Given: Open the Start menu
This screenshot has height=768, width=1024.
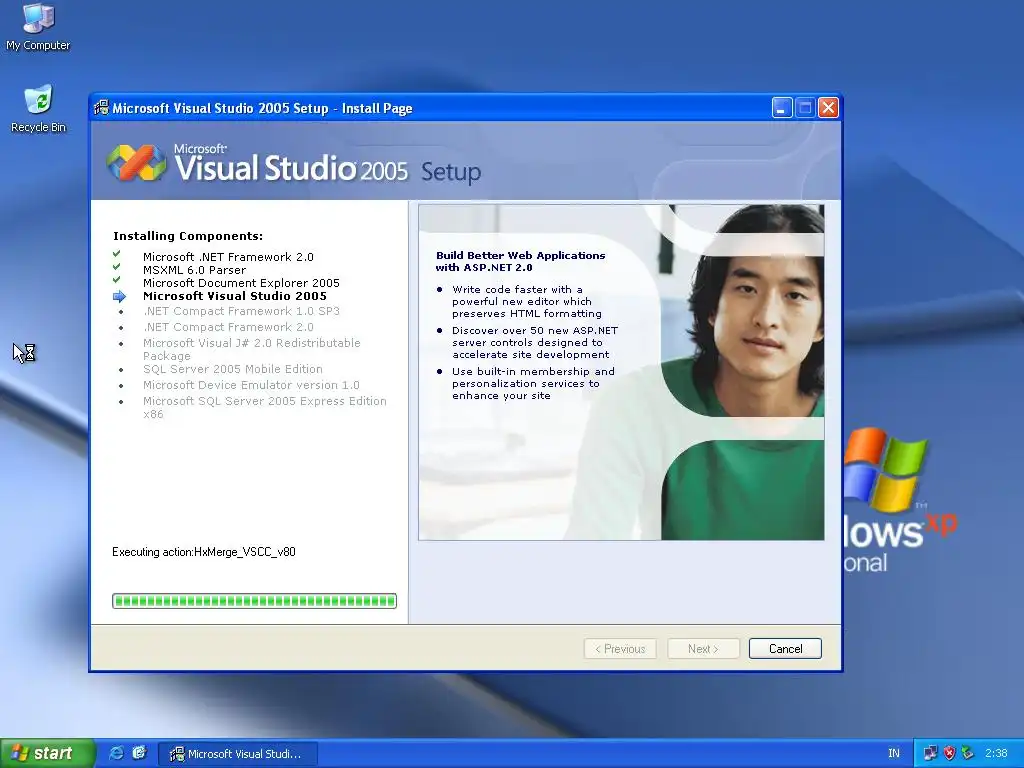Looking at the screenshot, I should click(47, 753).
